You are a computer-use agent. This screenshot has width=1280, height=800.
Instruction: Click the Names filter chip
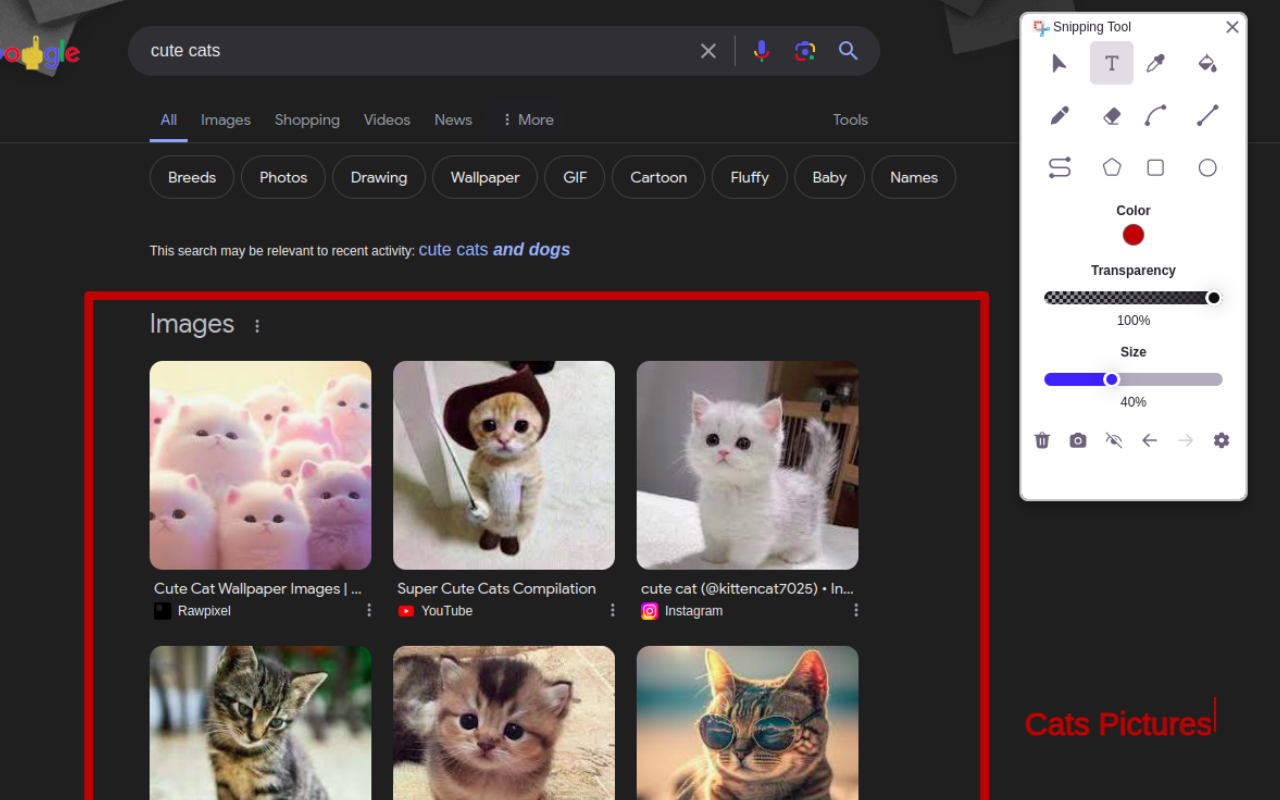click(x=914, y=177)
